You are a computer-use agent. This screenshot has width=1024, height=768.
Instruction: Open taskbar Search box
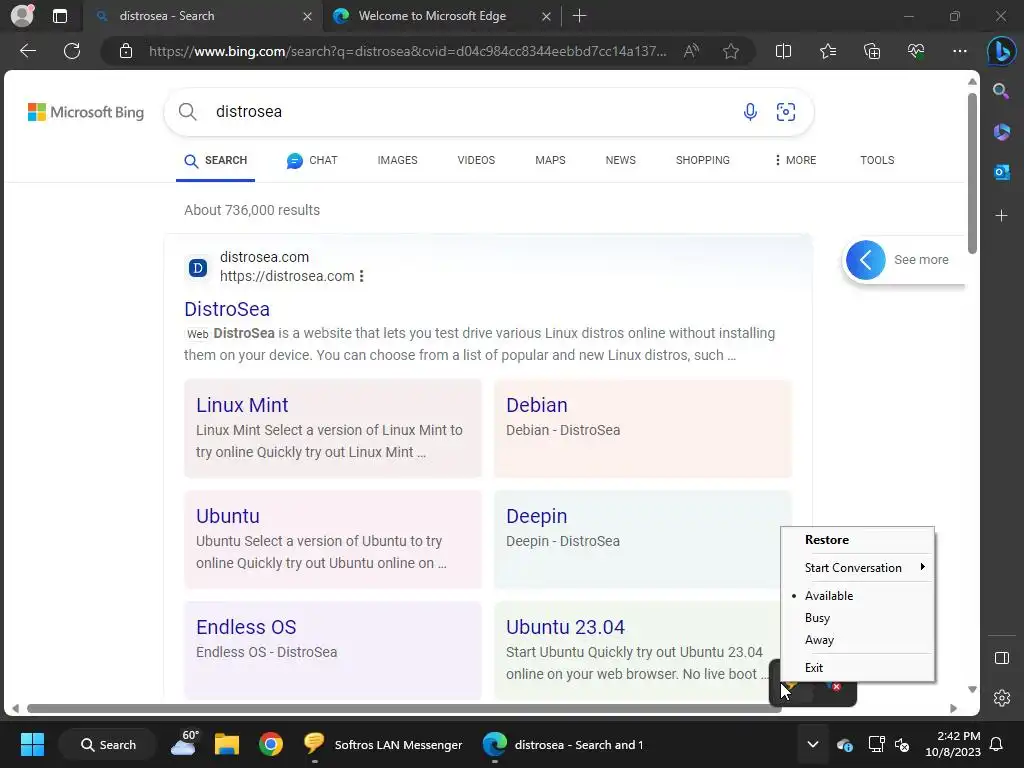coord(108,744)
